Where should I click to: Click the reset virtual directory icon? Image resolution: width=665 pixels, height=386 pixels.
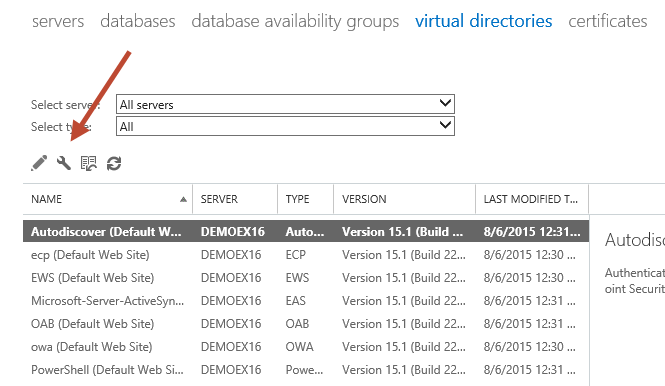(x=89, y=163)
